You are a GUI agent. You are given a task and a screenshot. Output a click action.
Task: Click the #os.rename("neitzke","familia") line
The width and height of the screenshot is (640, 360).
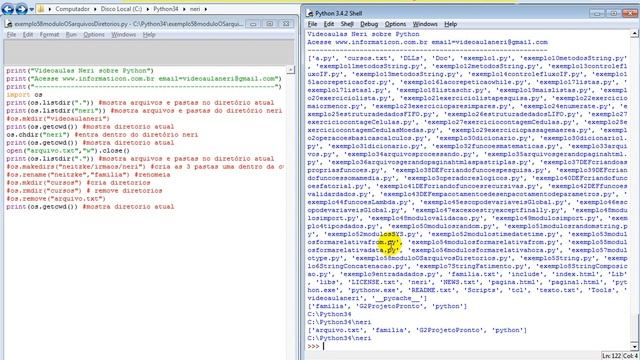[88, 175]
